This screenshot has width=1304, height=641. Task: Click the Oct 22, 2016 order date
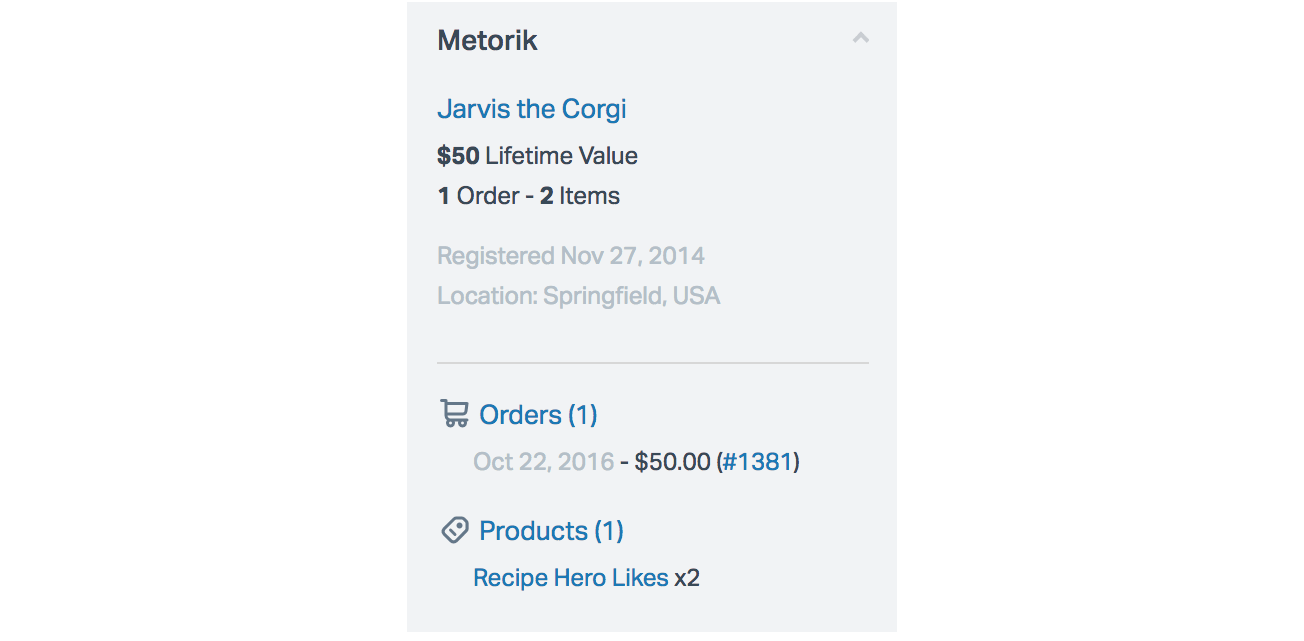pyautogui.click(x=543, y=462)
